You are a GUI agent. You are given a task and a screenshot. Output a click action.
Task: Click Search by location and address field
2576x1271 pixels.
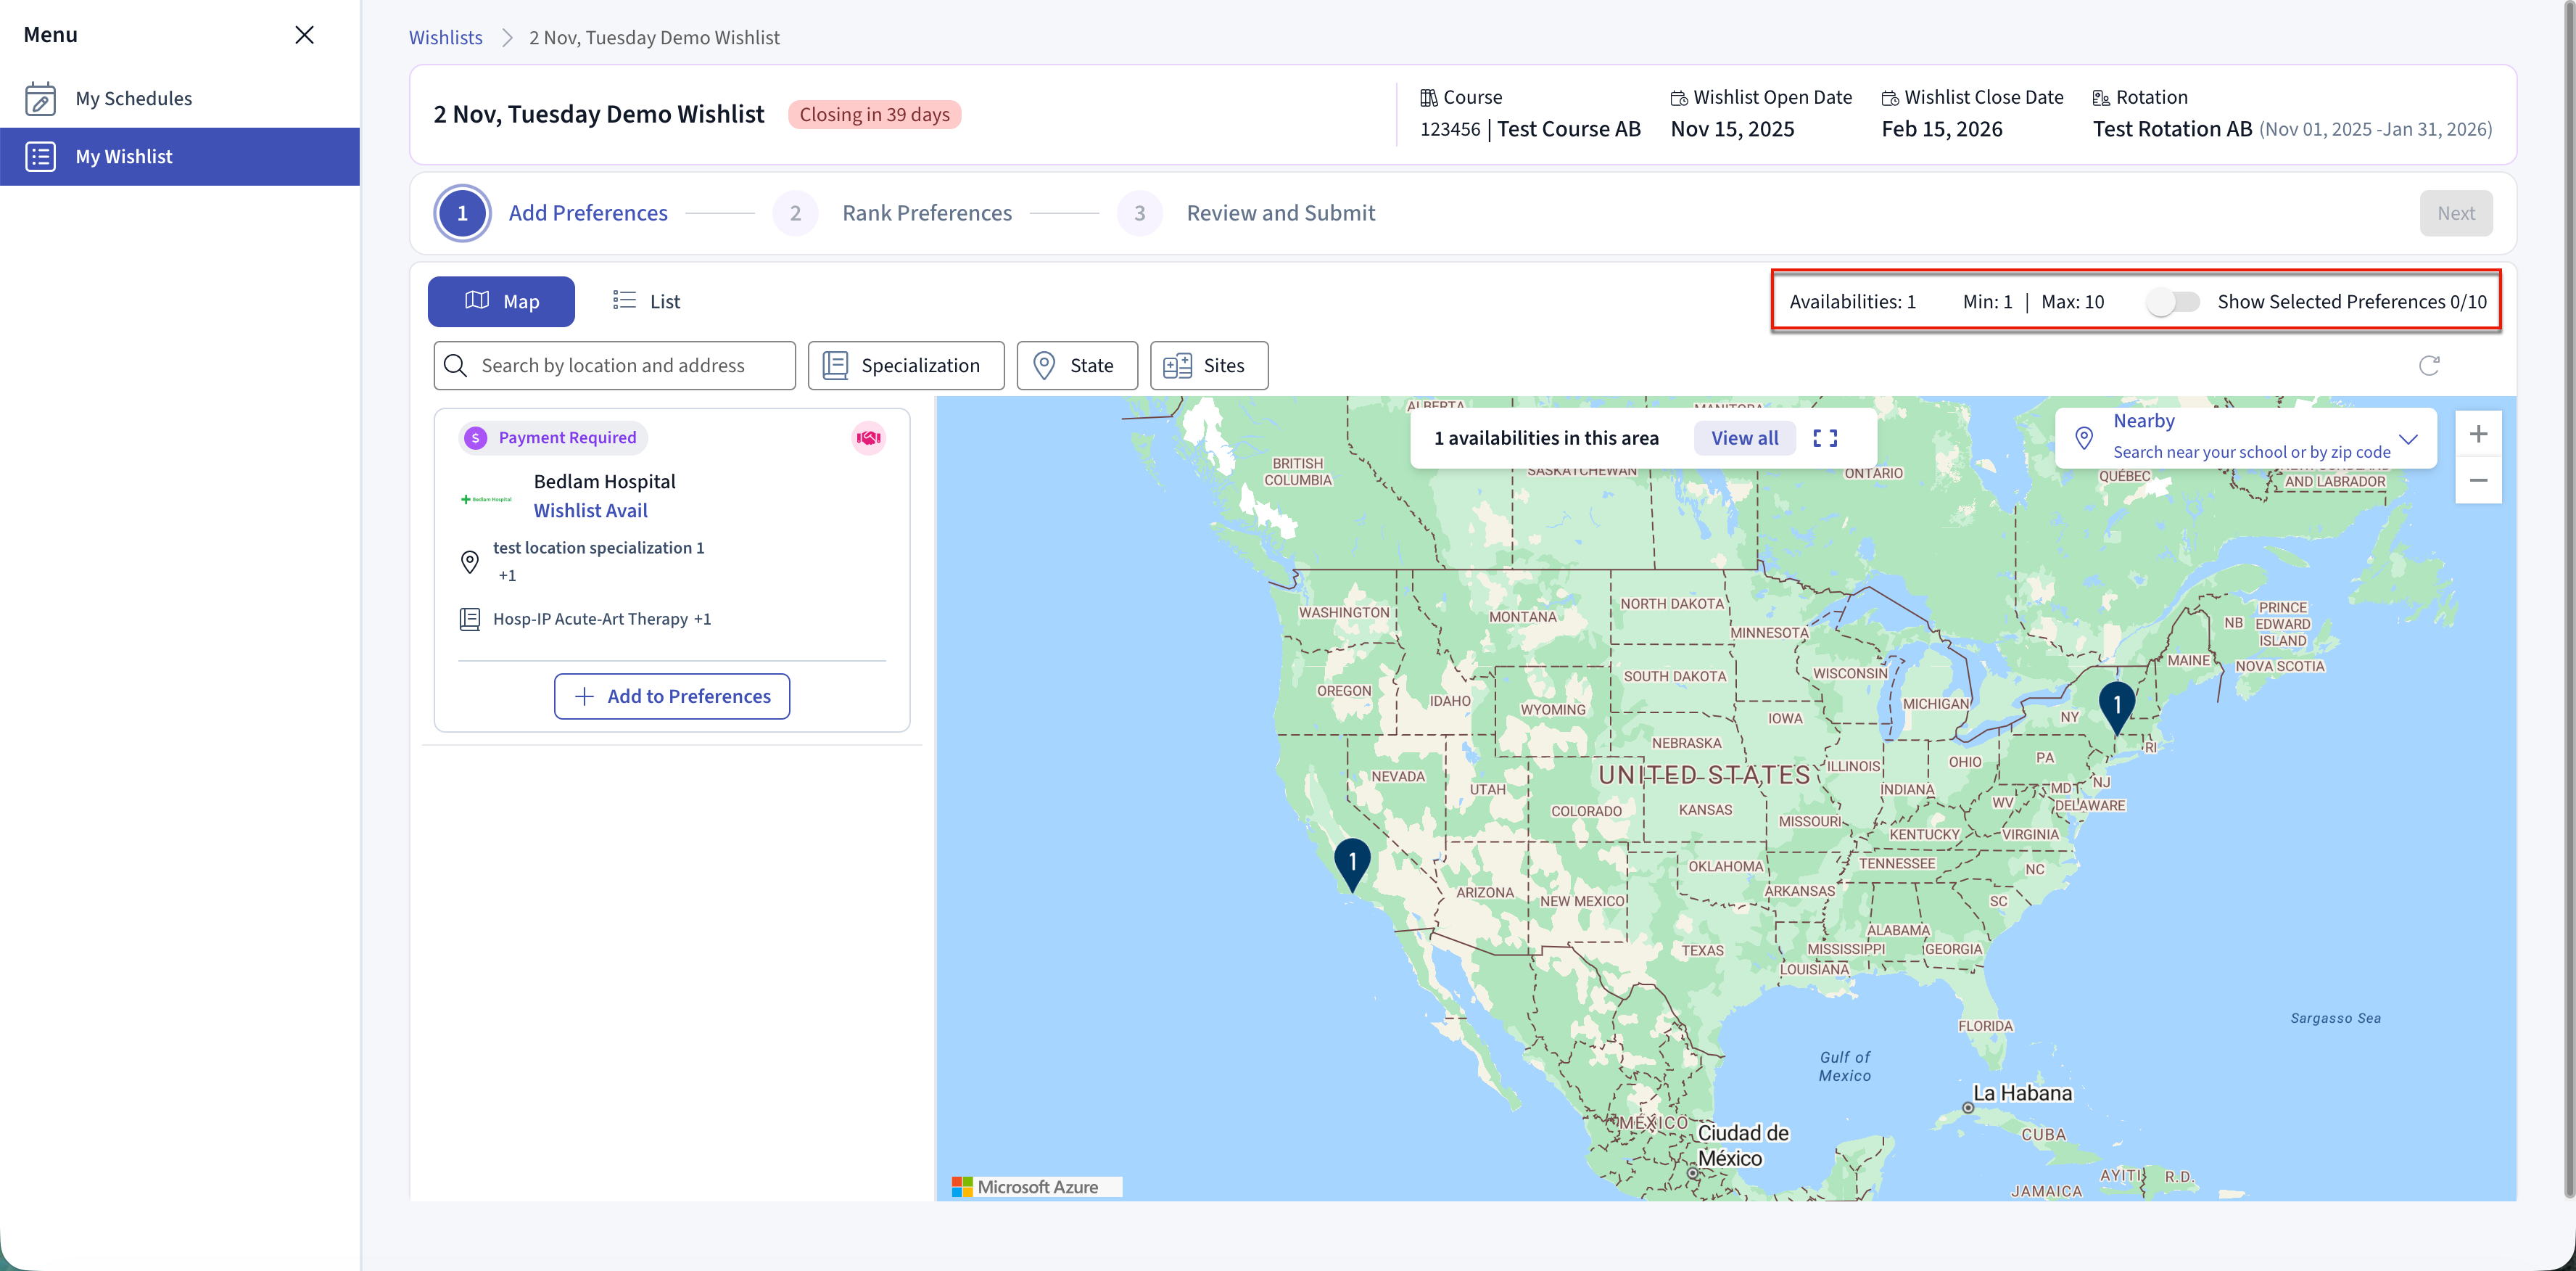coord(614,366)
